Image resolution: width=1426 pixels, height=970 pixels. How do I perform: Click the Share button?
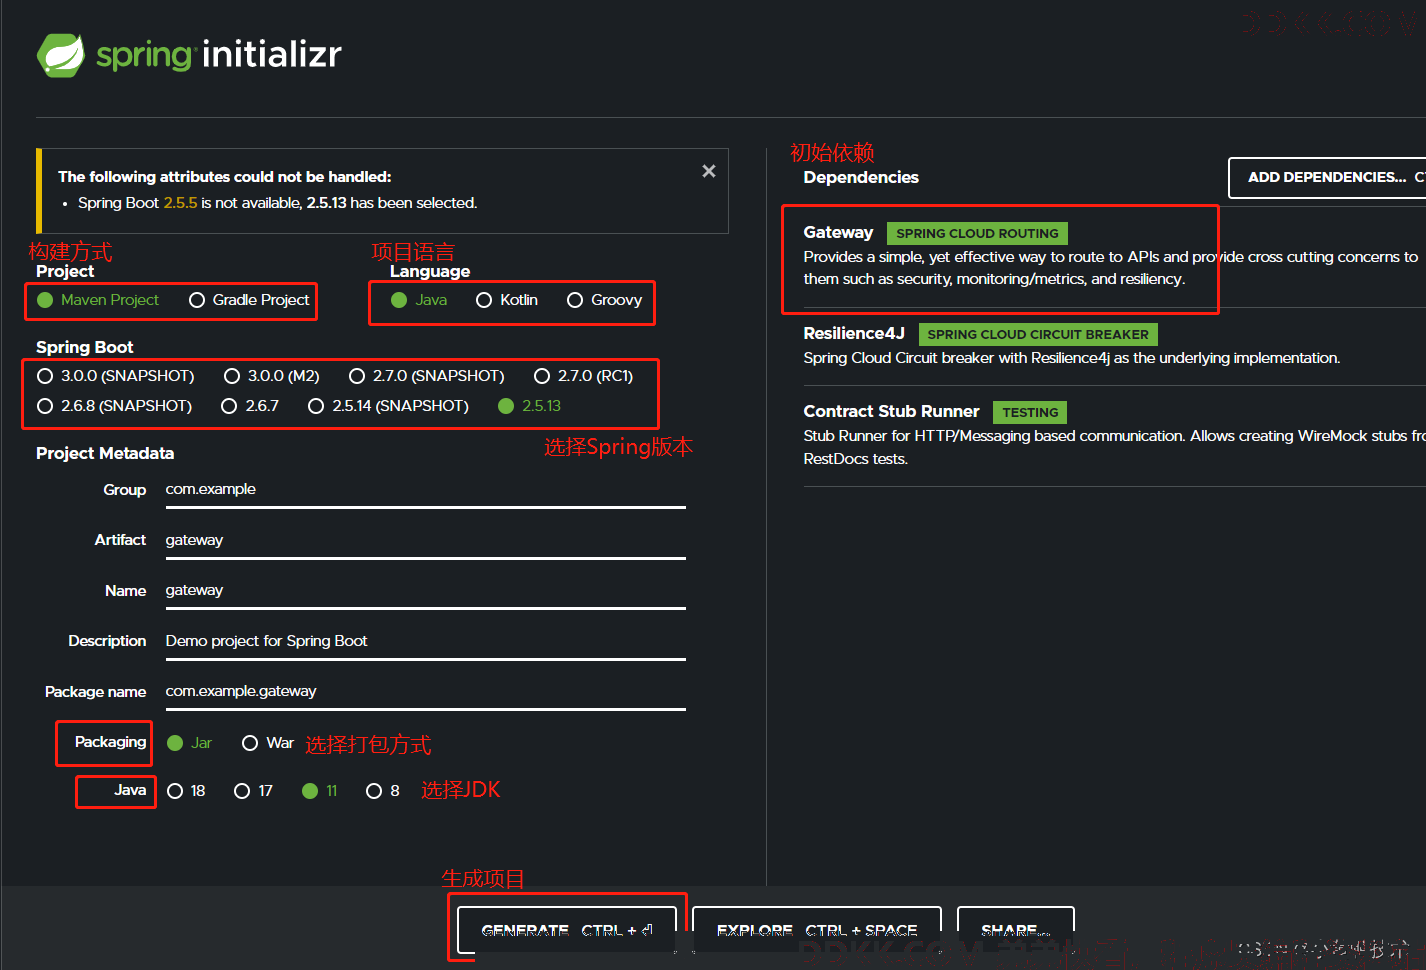1016,930
